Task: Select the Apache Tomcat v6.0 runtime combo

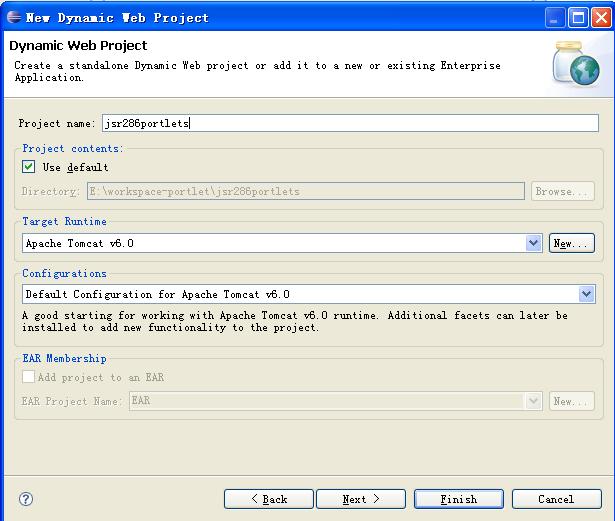Action: pyautogui.click(x=282, y=243)
